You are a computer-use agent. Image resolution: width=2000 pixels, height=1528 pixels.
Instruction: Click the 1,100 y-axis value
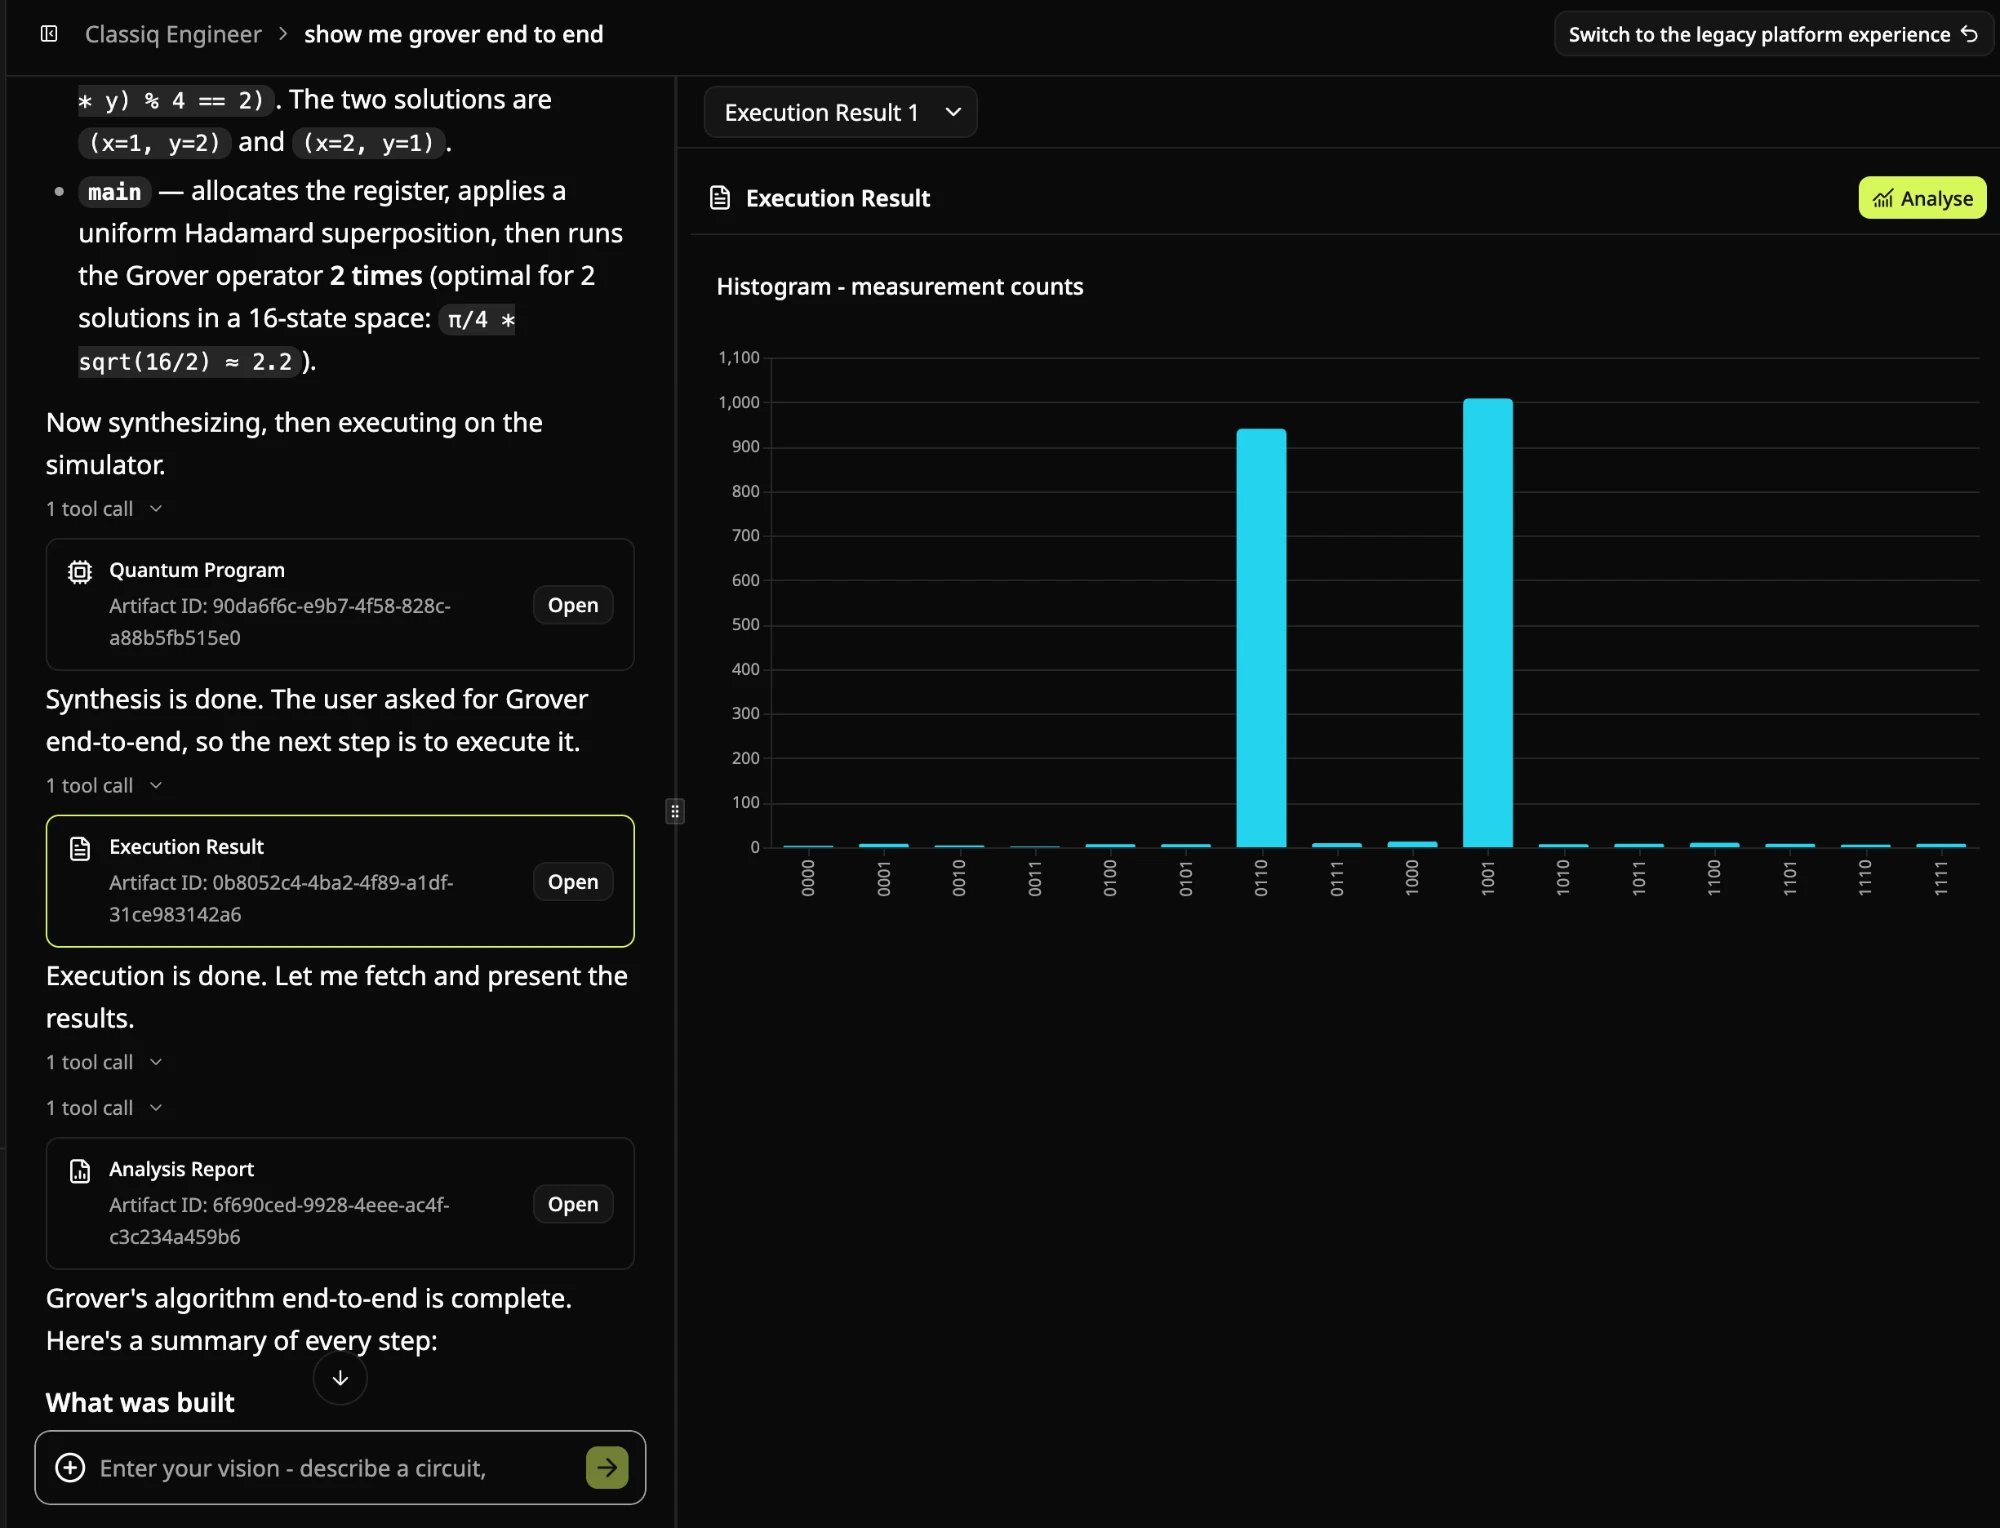739,358
